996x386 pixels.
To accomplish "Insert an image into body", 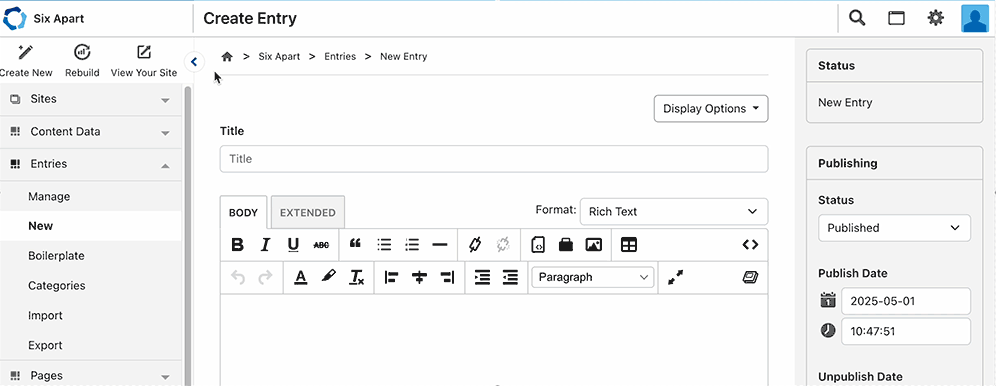I will point(593,244).
